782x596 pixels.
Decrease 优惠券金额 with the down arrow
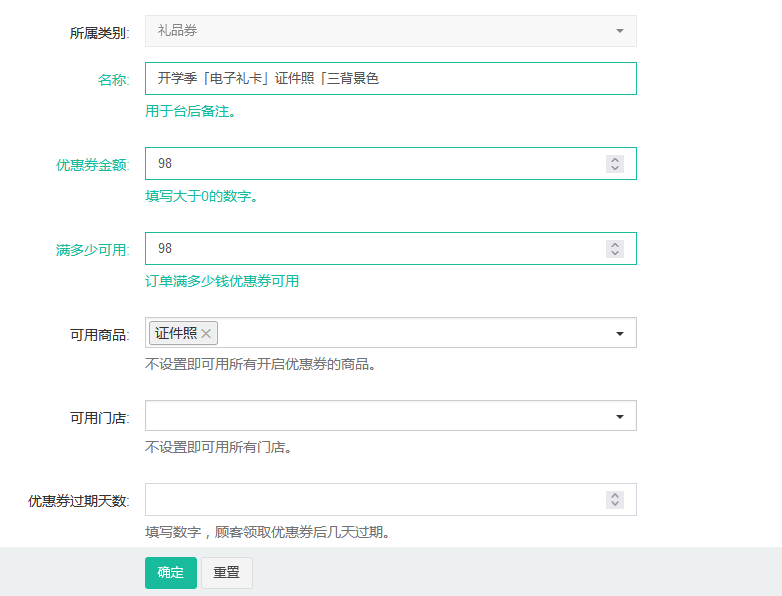click(x=615, y=168)
